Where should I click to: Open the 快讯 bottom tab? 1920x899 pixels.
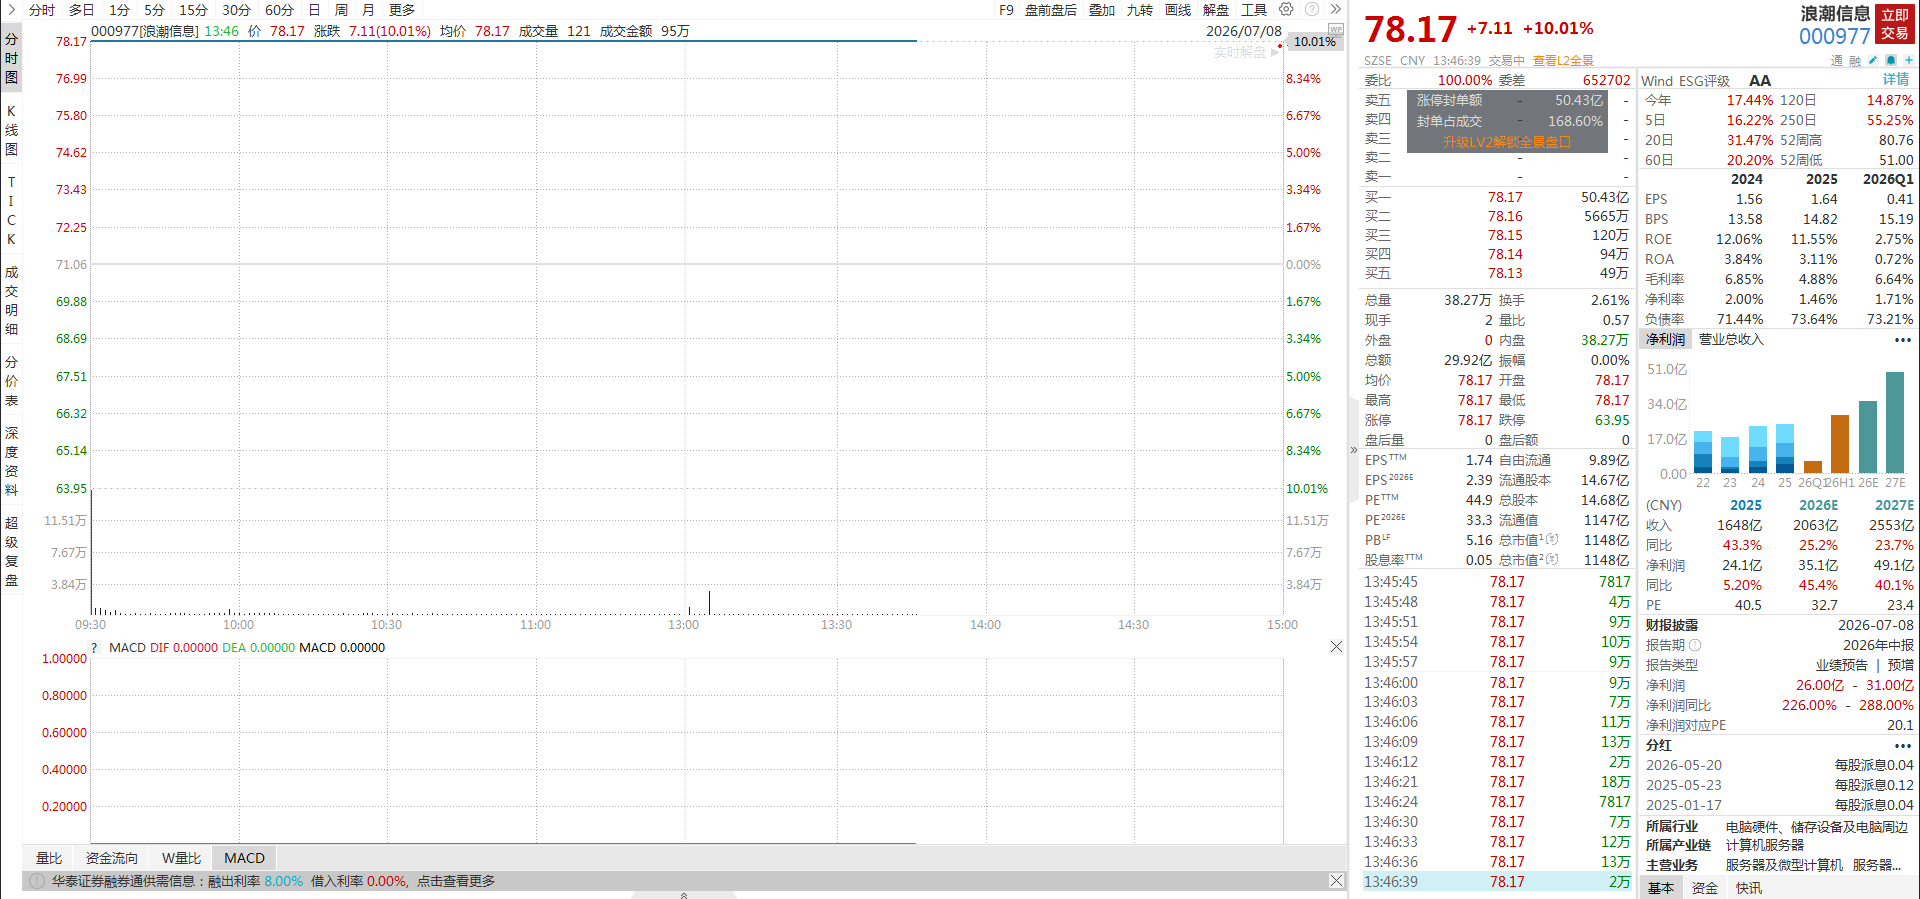[1749, 888]
